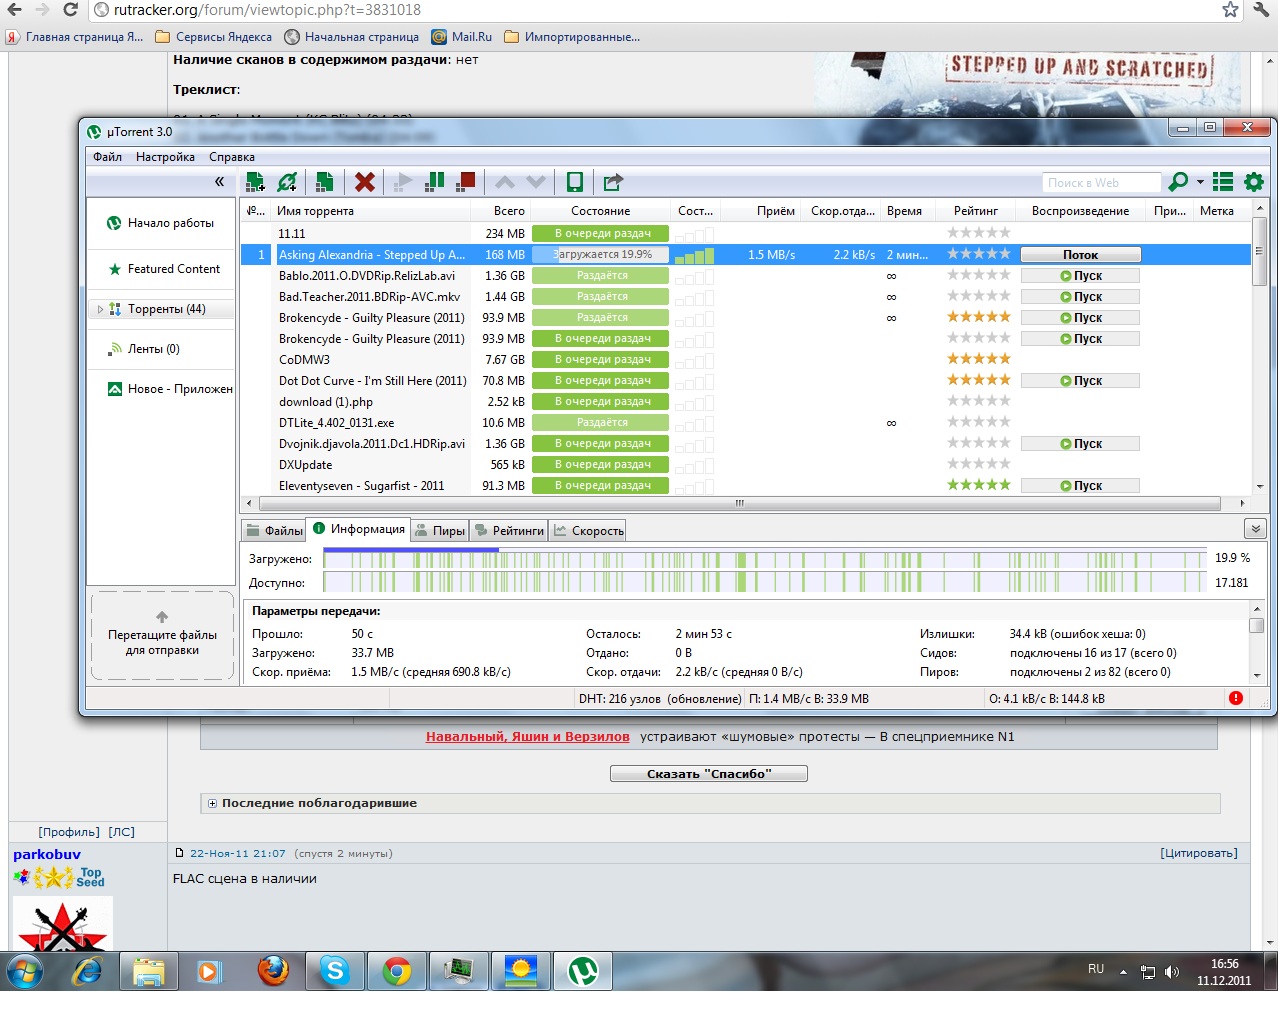Open the Настройка menu
Screen dimensions: 1280x1024
click(x=165, y=157)
